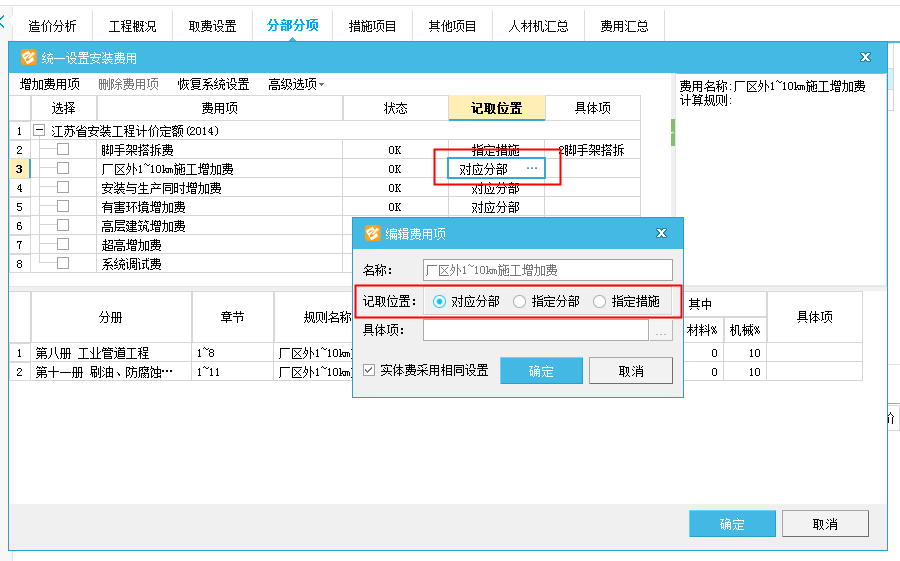Switch to the 措施项目 tab
Screen dimensions: 900x561
pos(372,26)
